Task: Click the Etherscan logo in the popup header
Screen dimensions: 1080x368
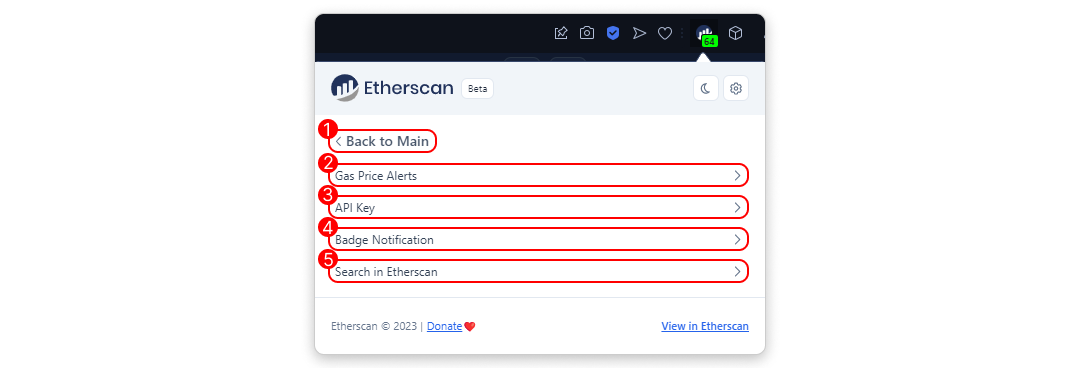Action: (392, 88)
